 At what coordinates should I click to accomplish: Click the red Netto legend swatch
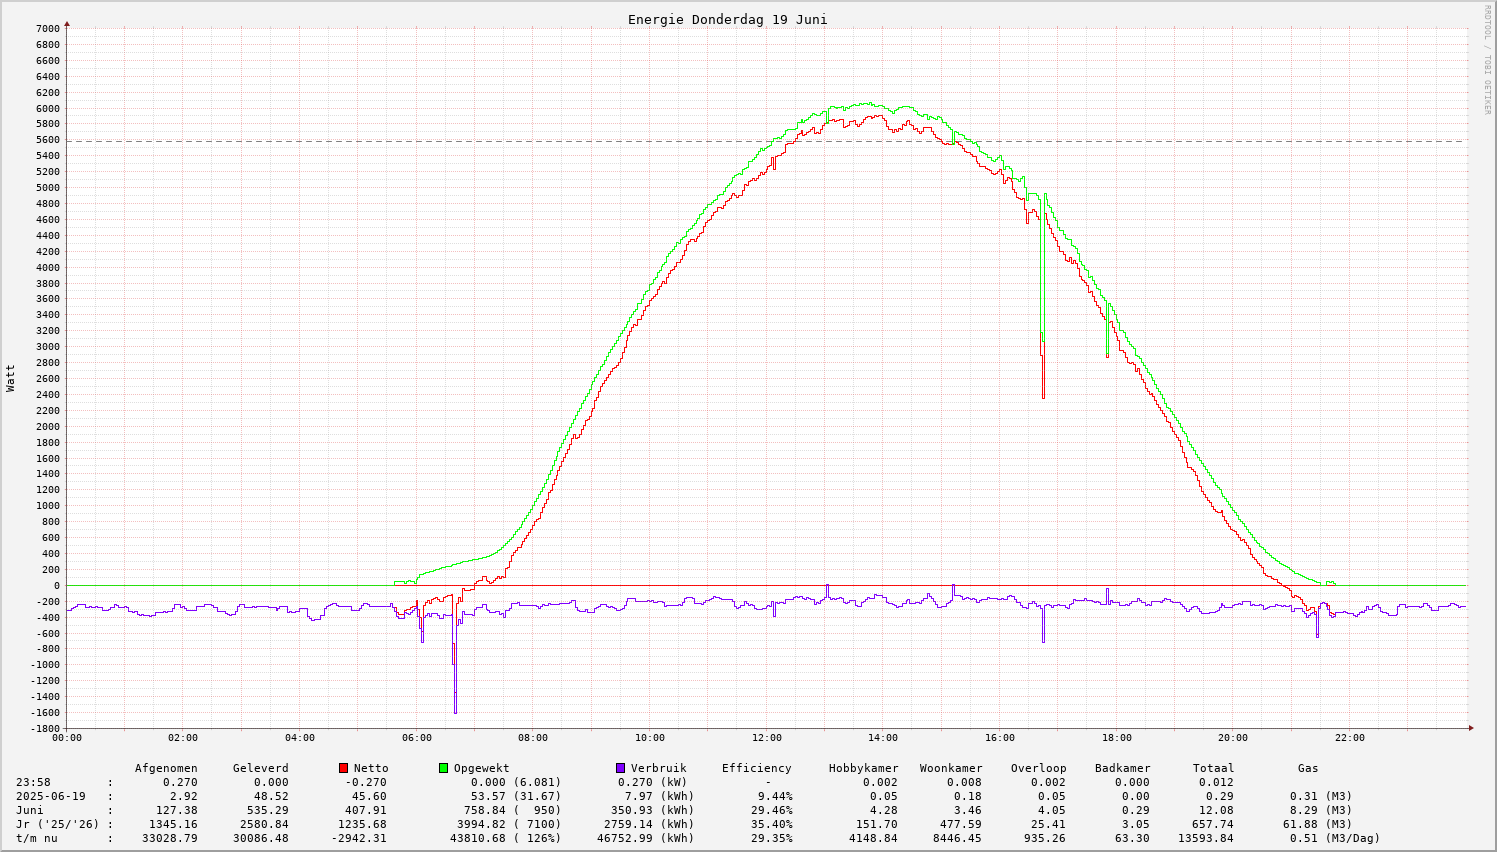343,768
